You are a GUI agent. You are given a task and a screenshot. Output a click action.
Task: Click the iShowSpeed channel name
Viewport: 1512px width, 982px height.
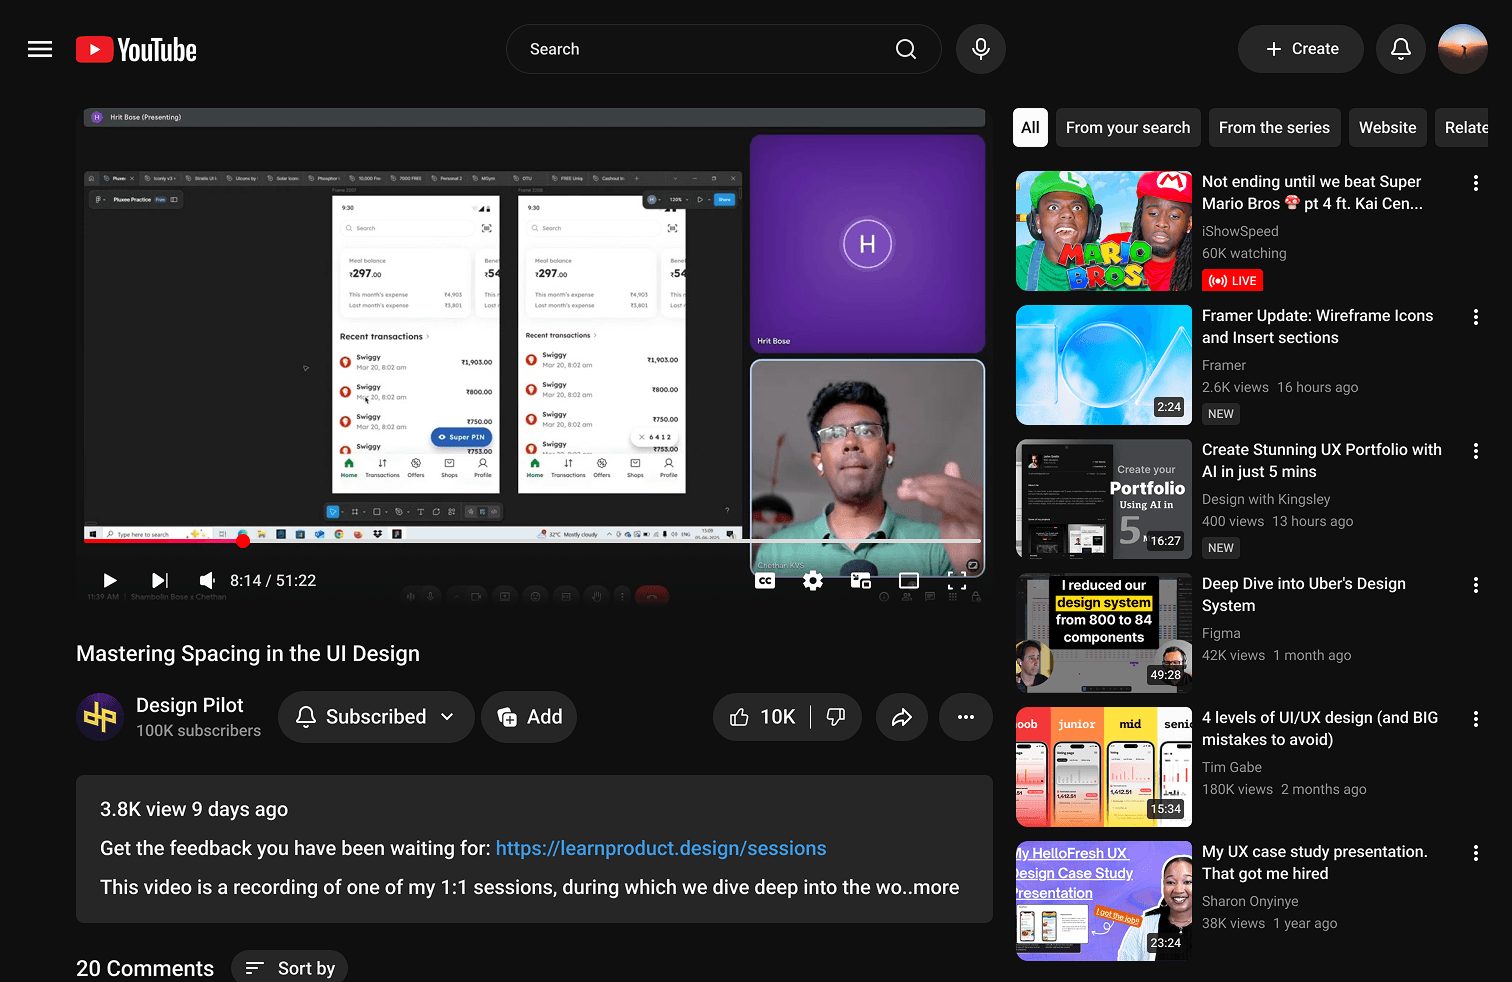click(x=1240, y=231)
